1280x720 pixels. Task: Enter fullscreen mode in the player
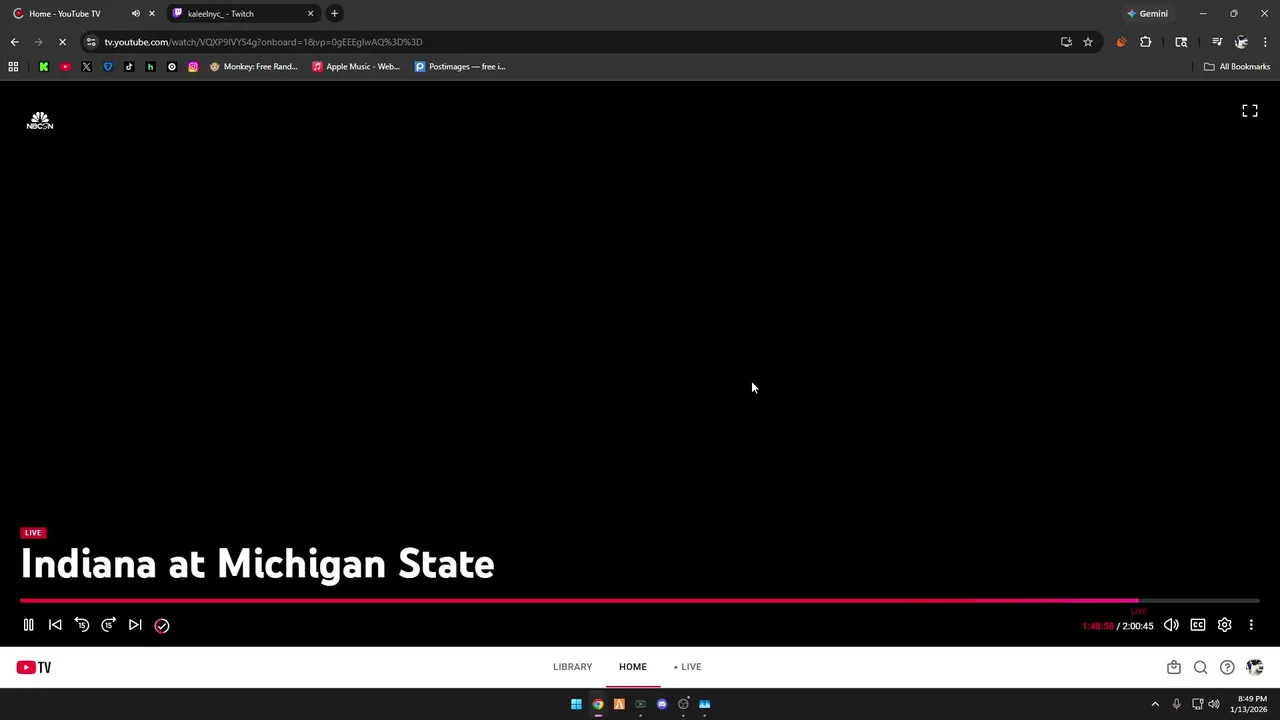coord(1250,111)
